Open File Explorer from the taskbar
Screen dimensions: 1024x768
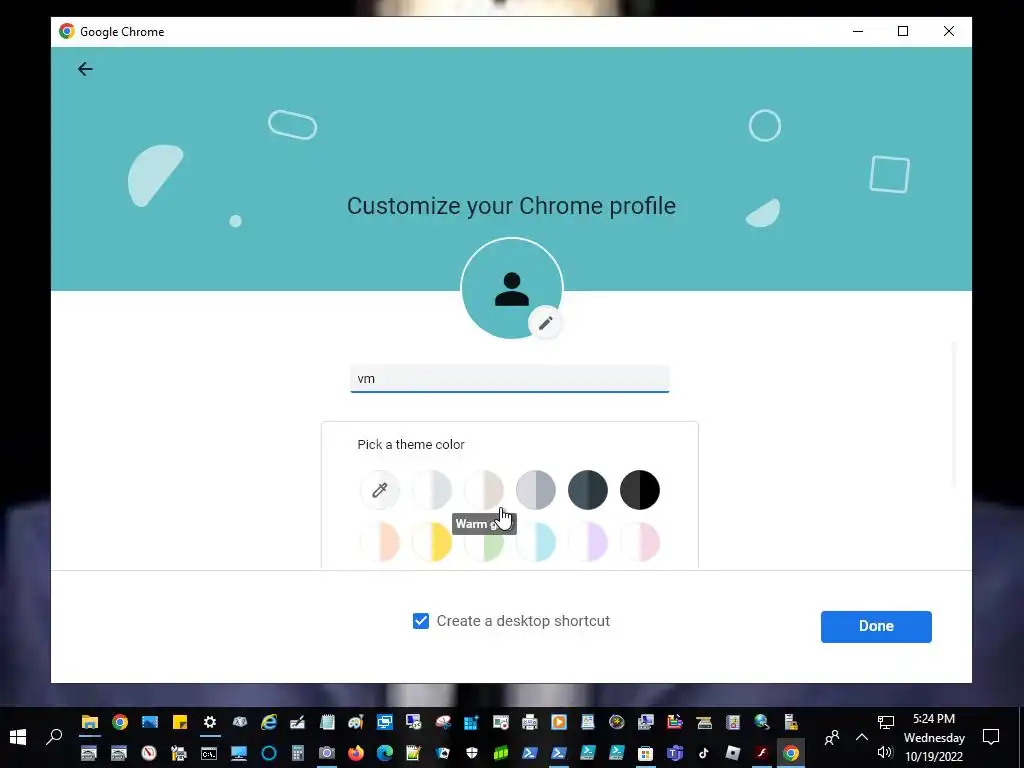coord(89,722)
